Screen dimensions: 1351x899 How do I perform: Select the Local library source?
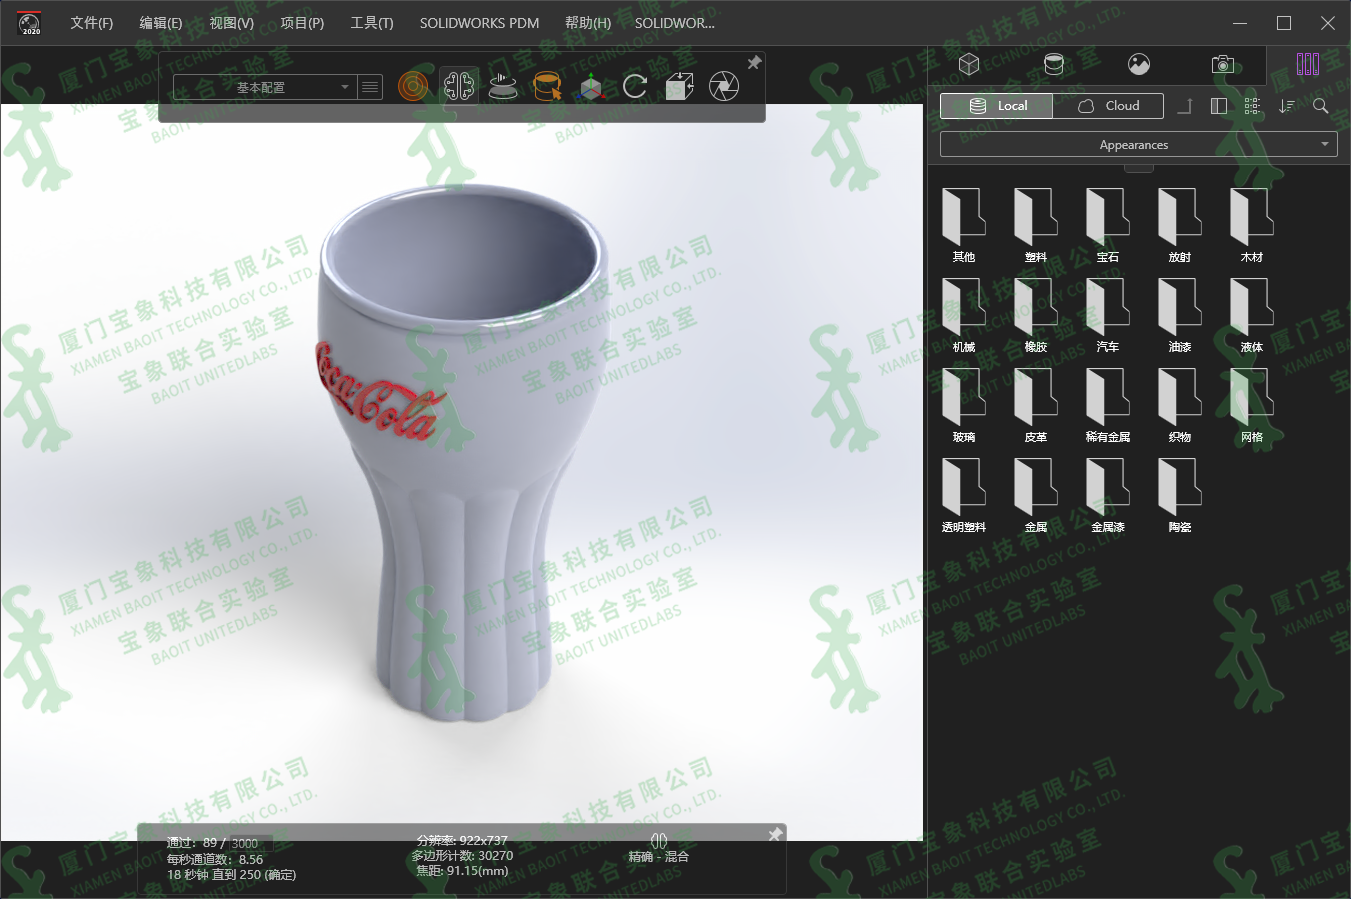click(x=996, y=106)
